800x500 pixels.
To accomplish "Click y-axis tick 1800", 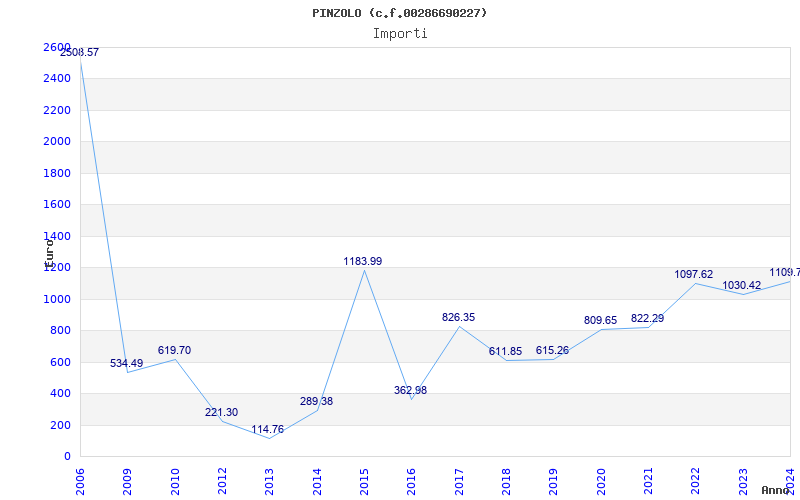I will coord(57,173).
